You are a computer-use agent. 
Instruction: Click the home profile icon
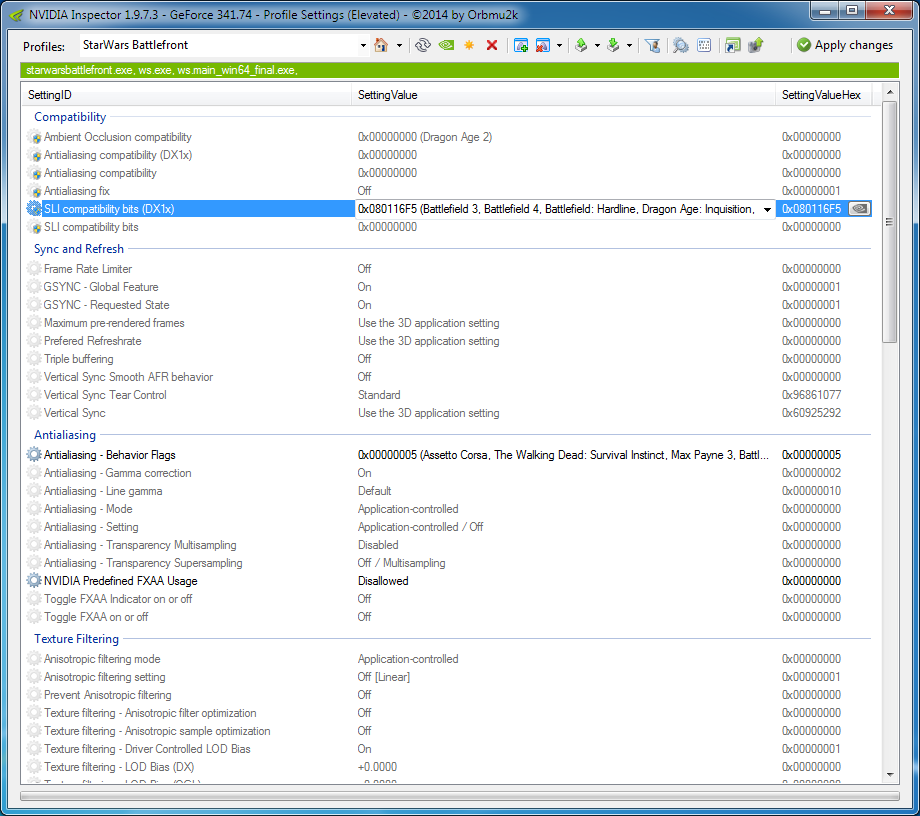(381, 45)
